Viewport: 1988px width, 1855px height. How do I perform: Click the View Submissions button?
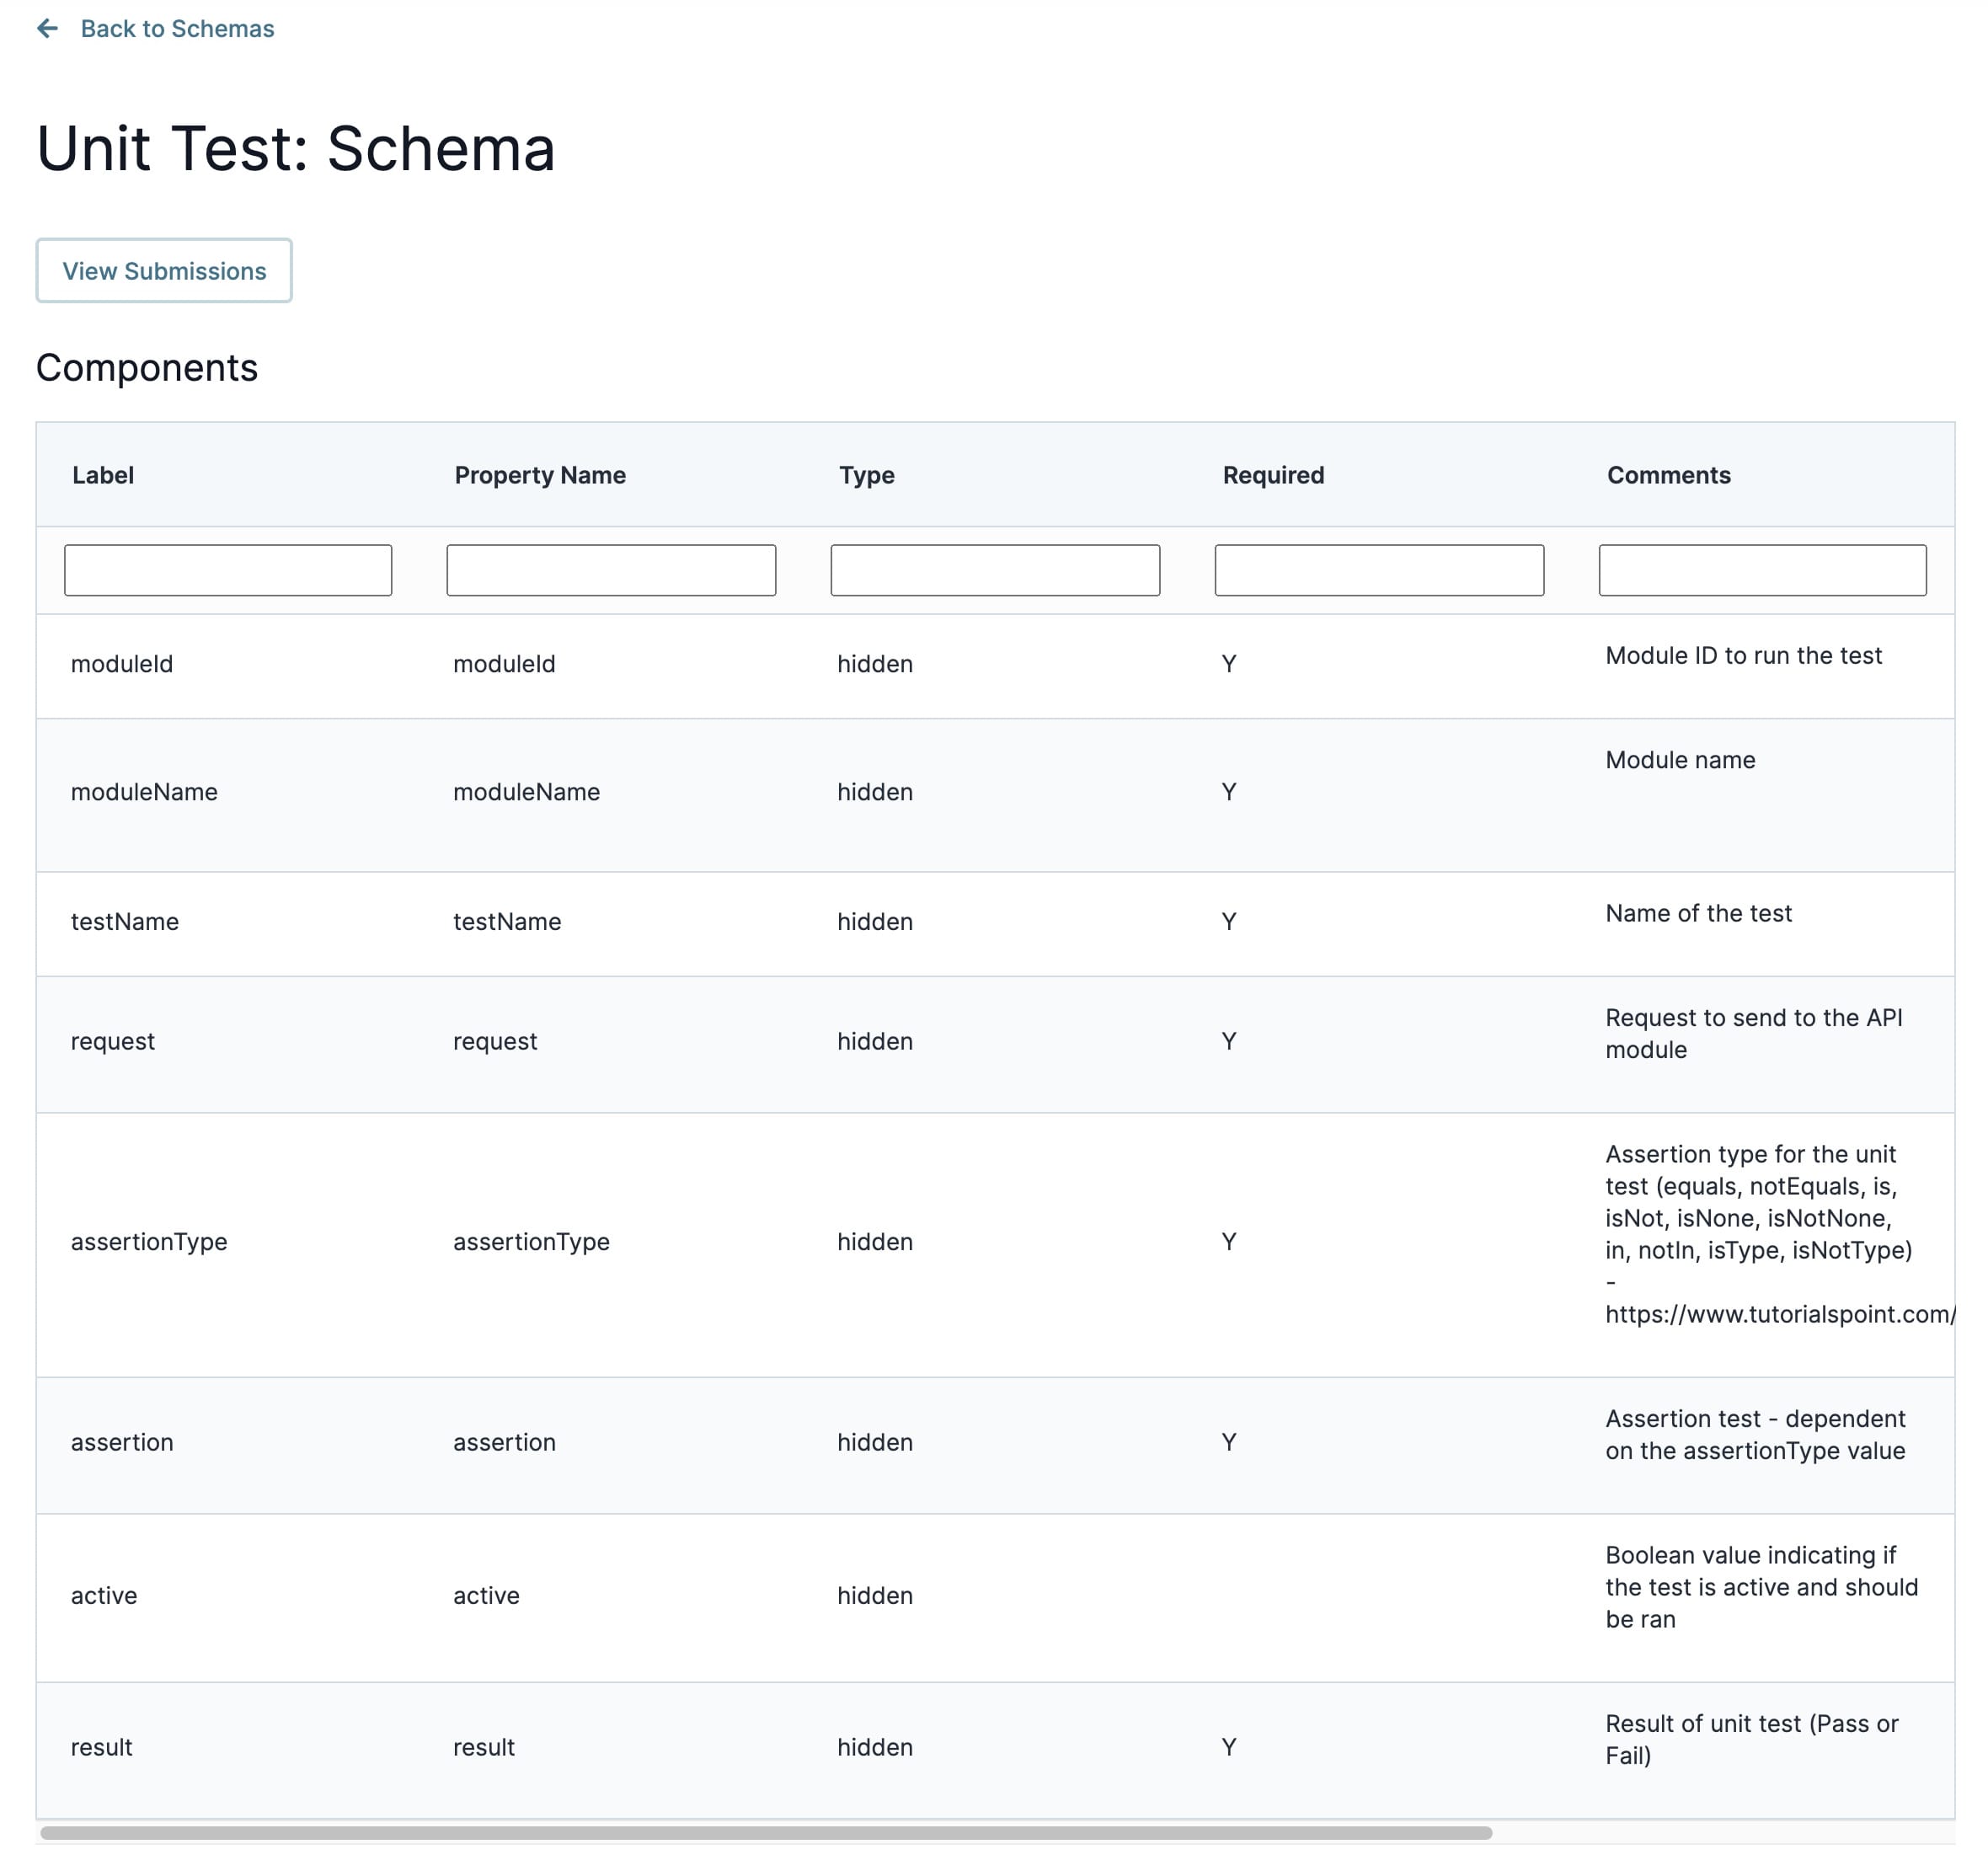coord(164,271)
